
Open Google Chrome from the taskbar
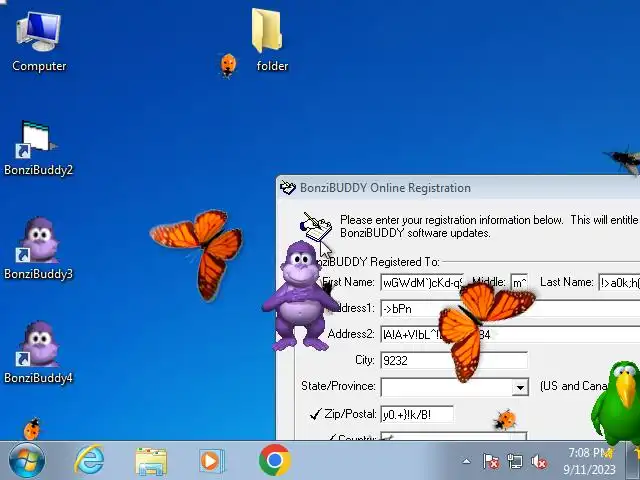274,460
